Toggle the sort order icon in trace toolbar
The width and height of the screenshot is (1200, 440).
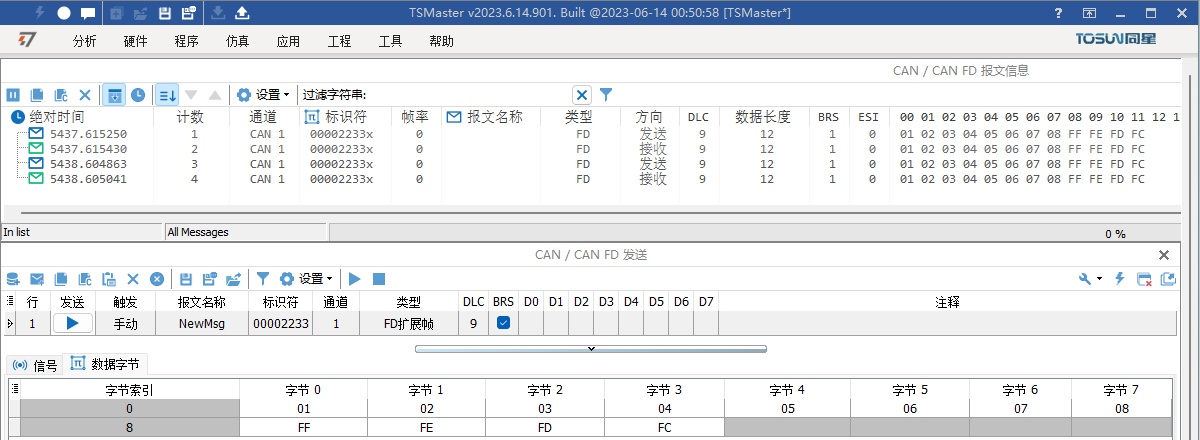pos(168,94)
